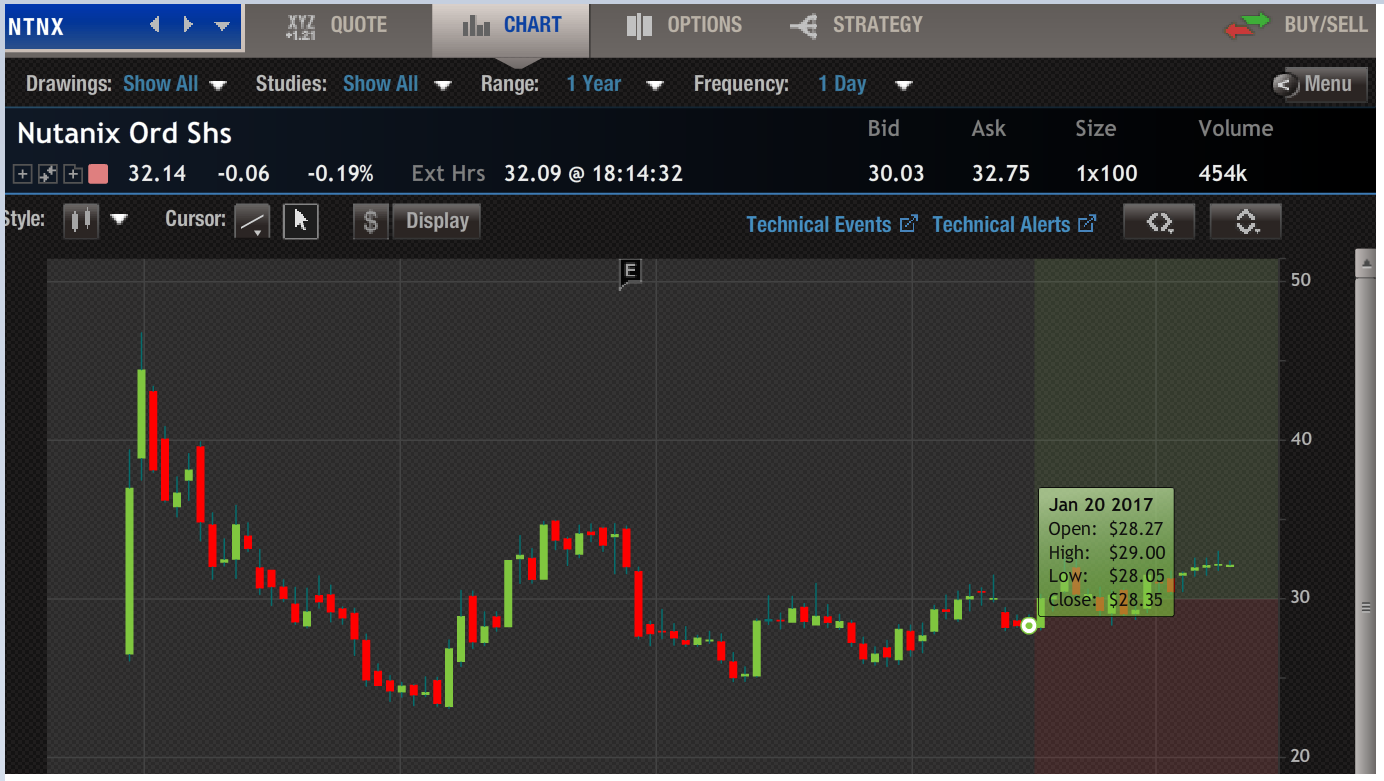Click the Nutanix Ord Shs title

pos(124,133)
